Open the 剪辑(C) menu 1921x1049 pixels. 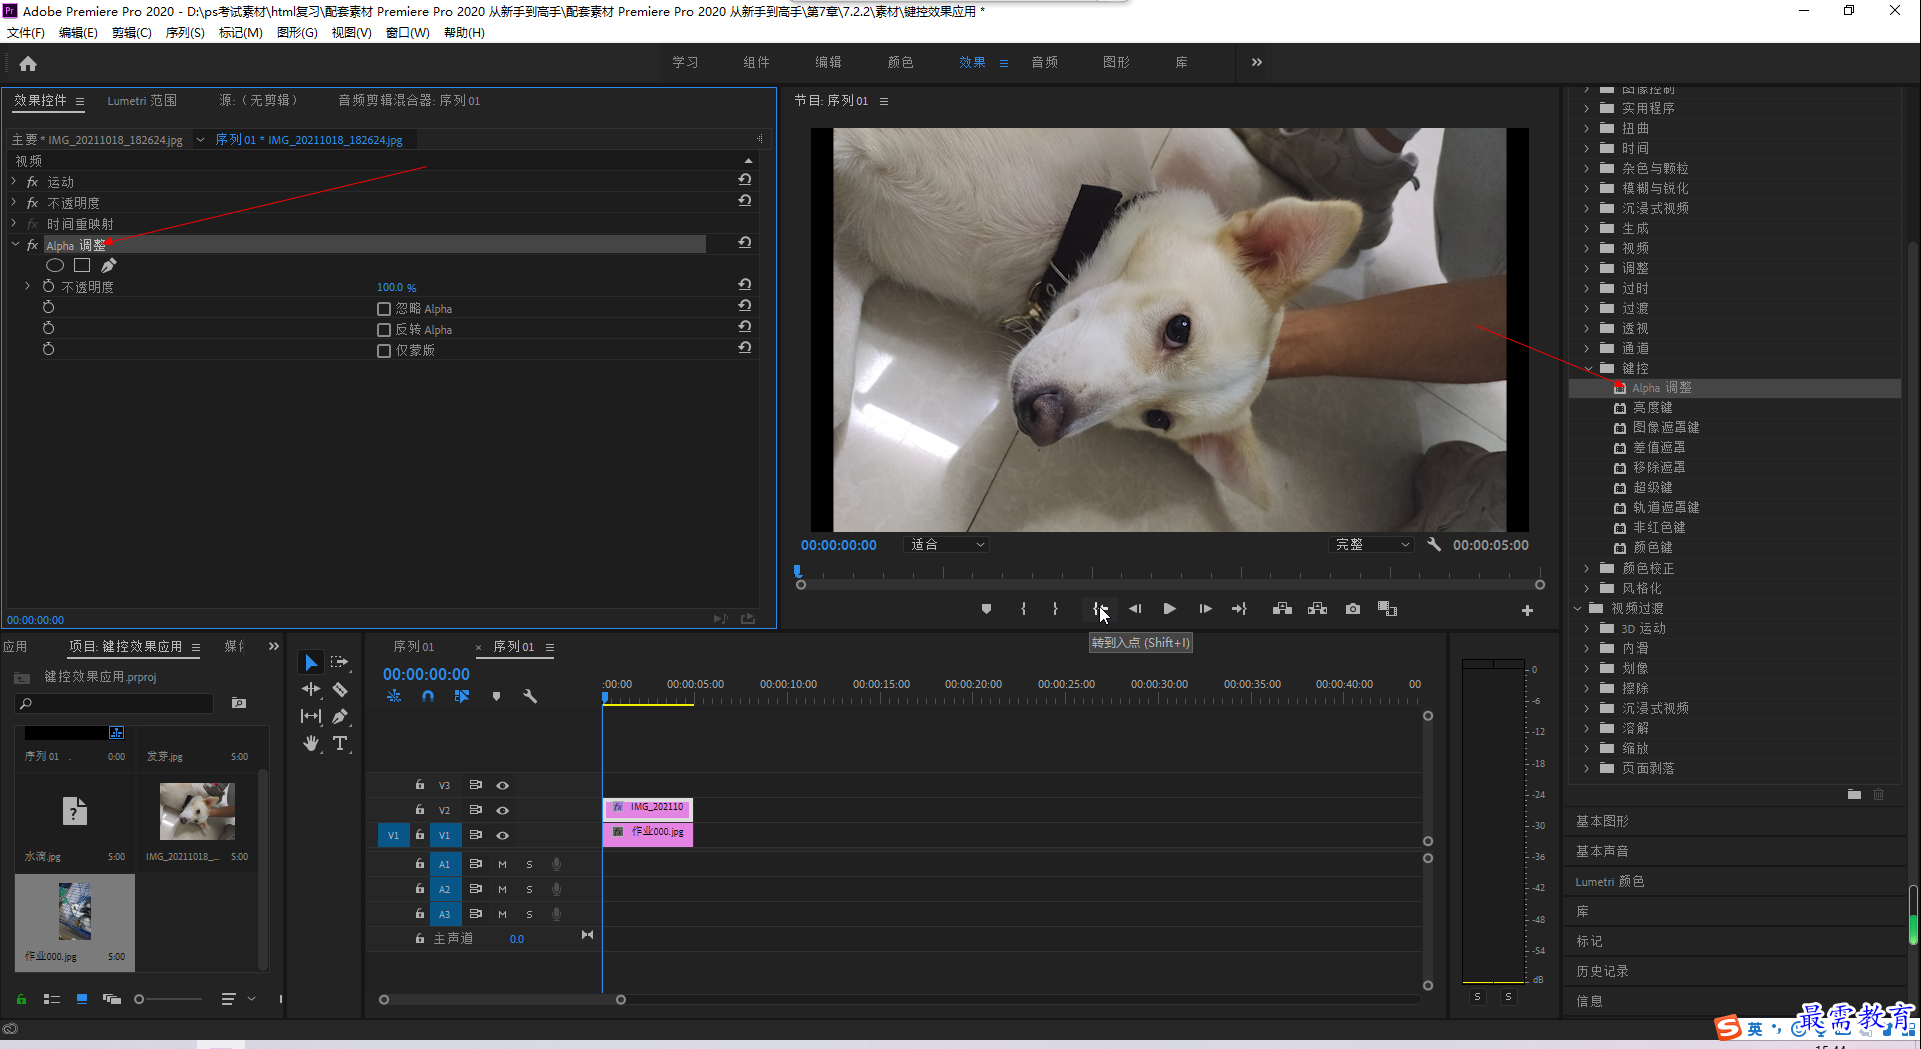(x=132, y=33)
